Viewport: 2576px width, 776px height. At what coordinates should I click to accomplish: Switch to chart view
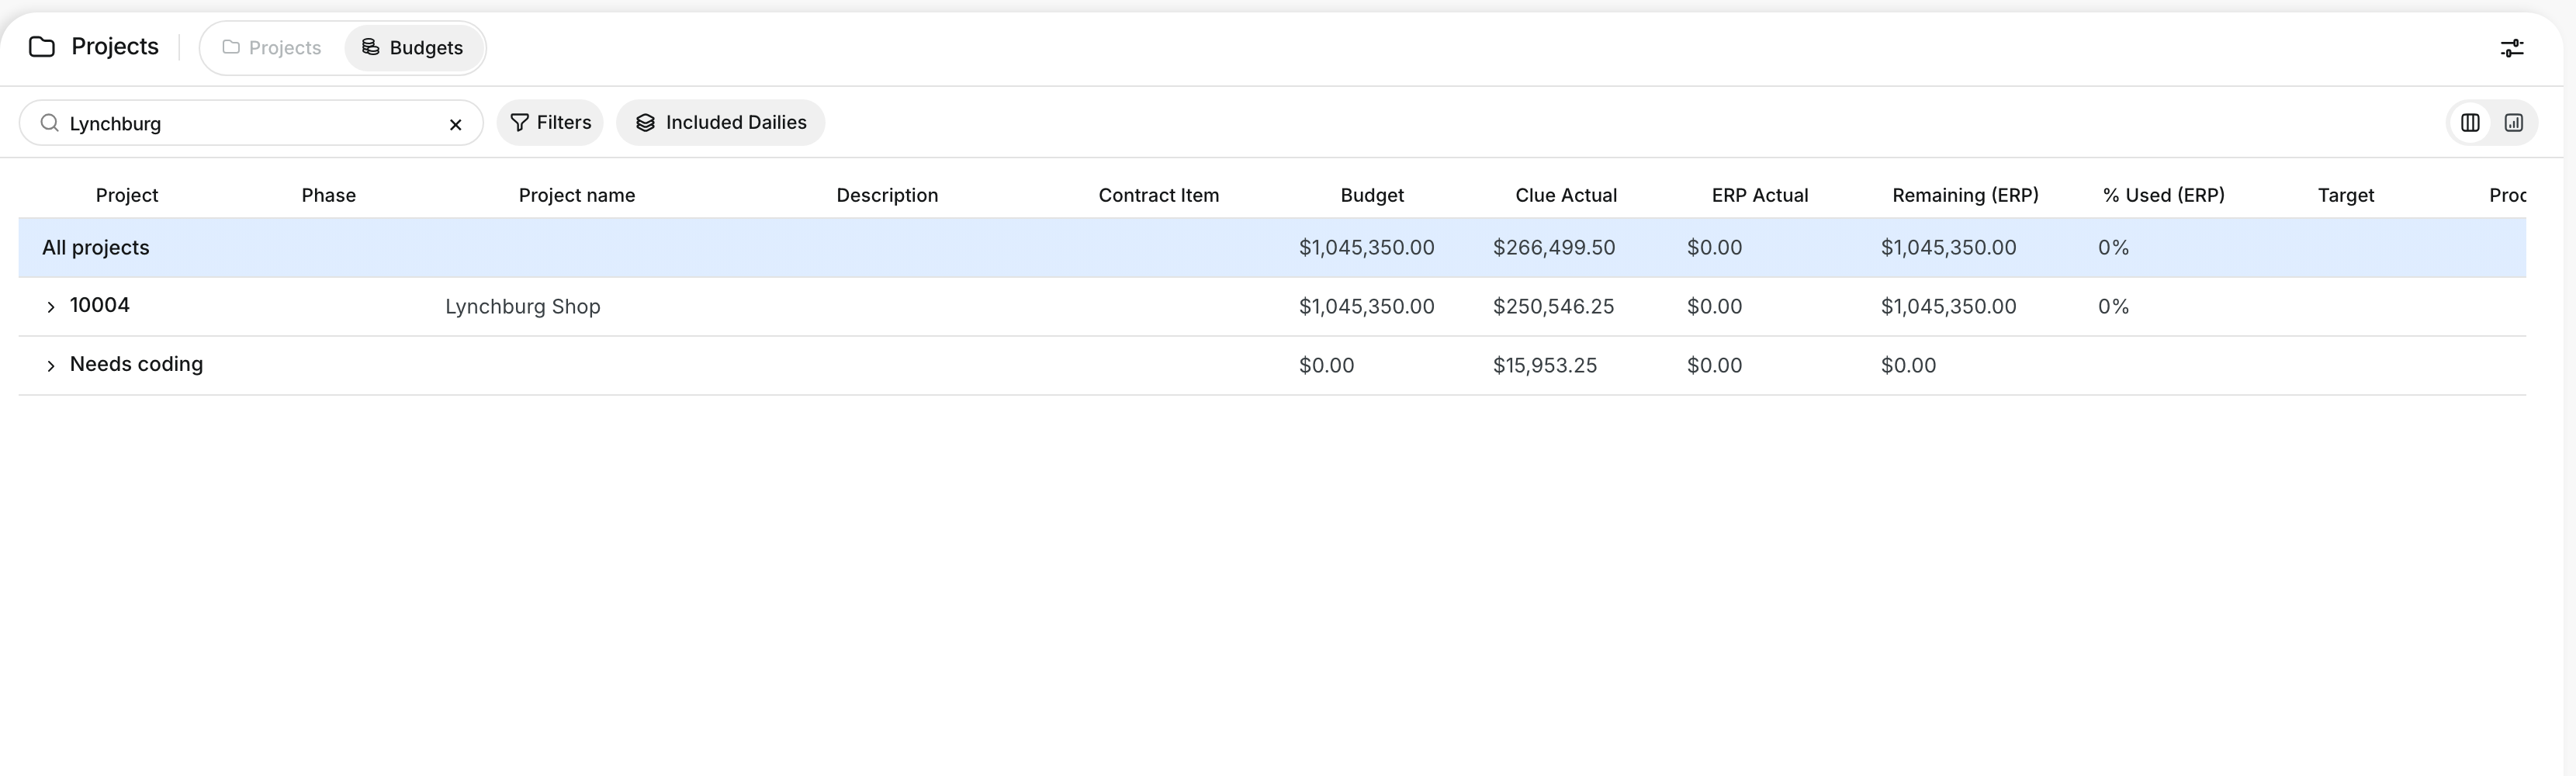tap(2513, 123)
